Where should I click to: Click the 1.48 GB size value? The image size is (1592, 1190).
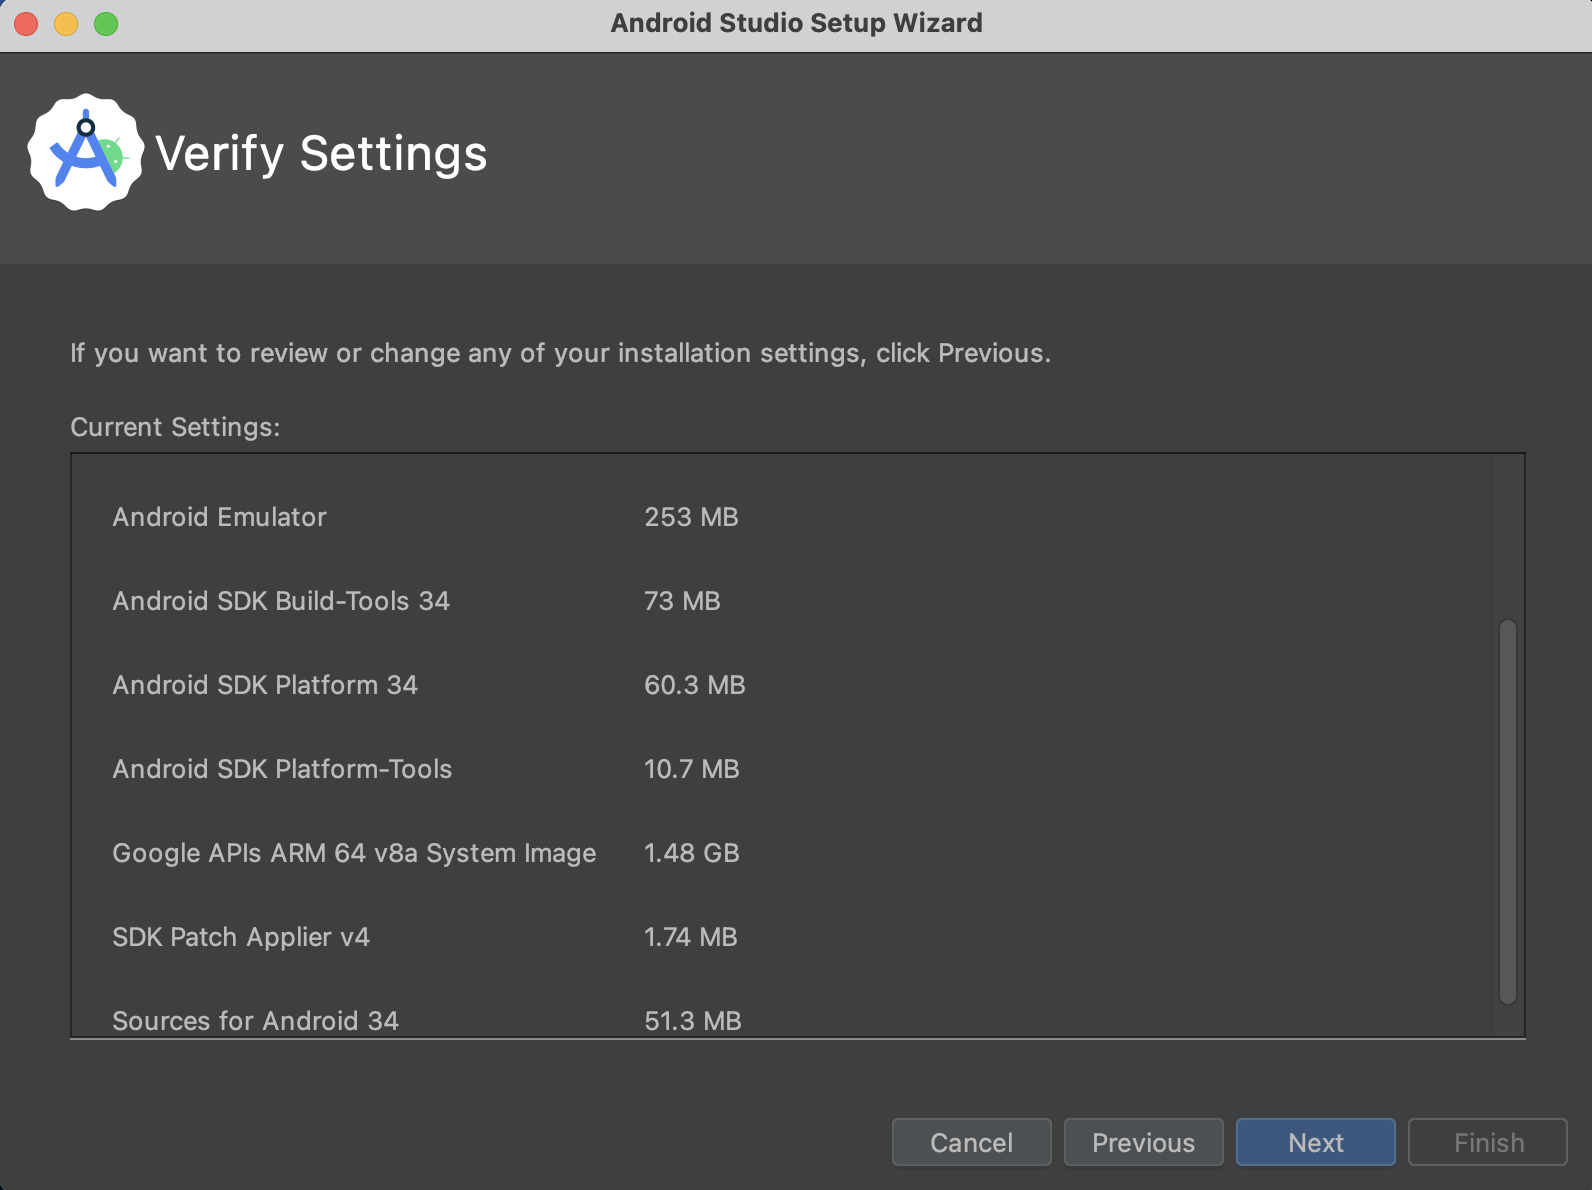692,853
